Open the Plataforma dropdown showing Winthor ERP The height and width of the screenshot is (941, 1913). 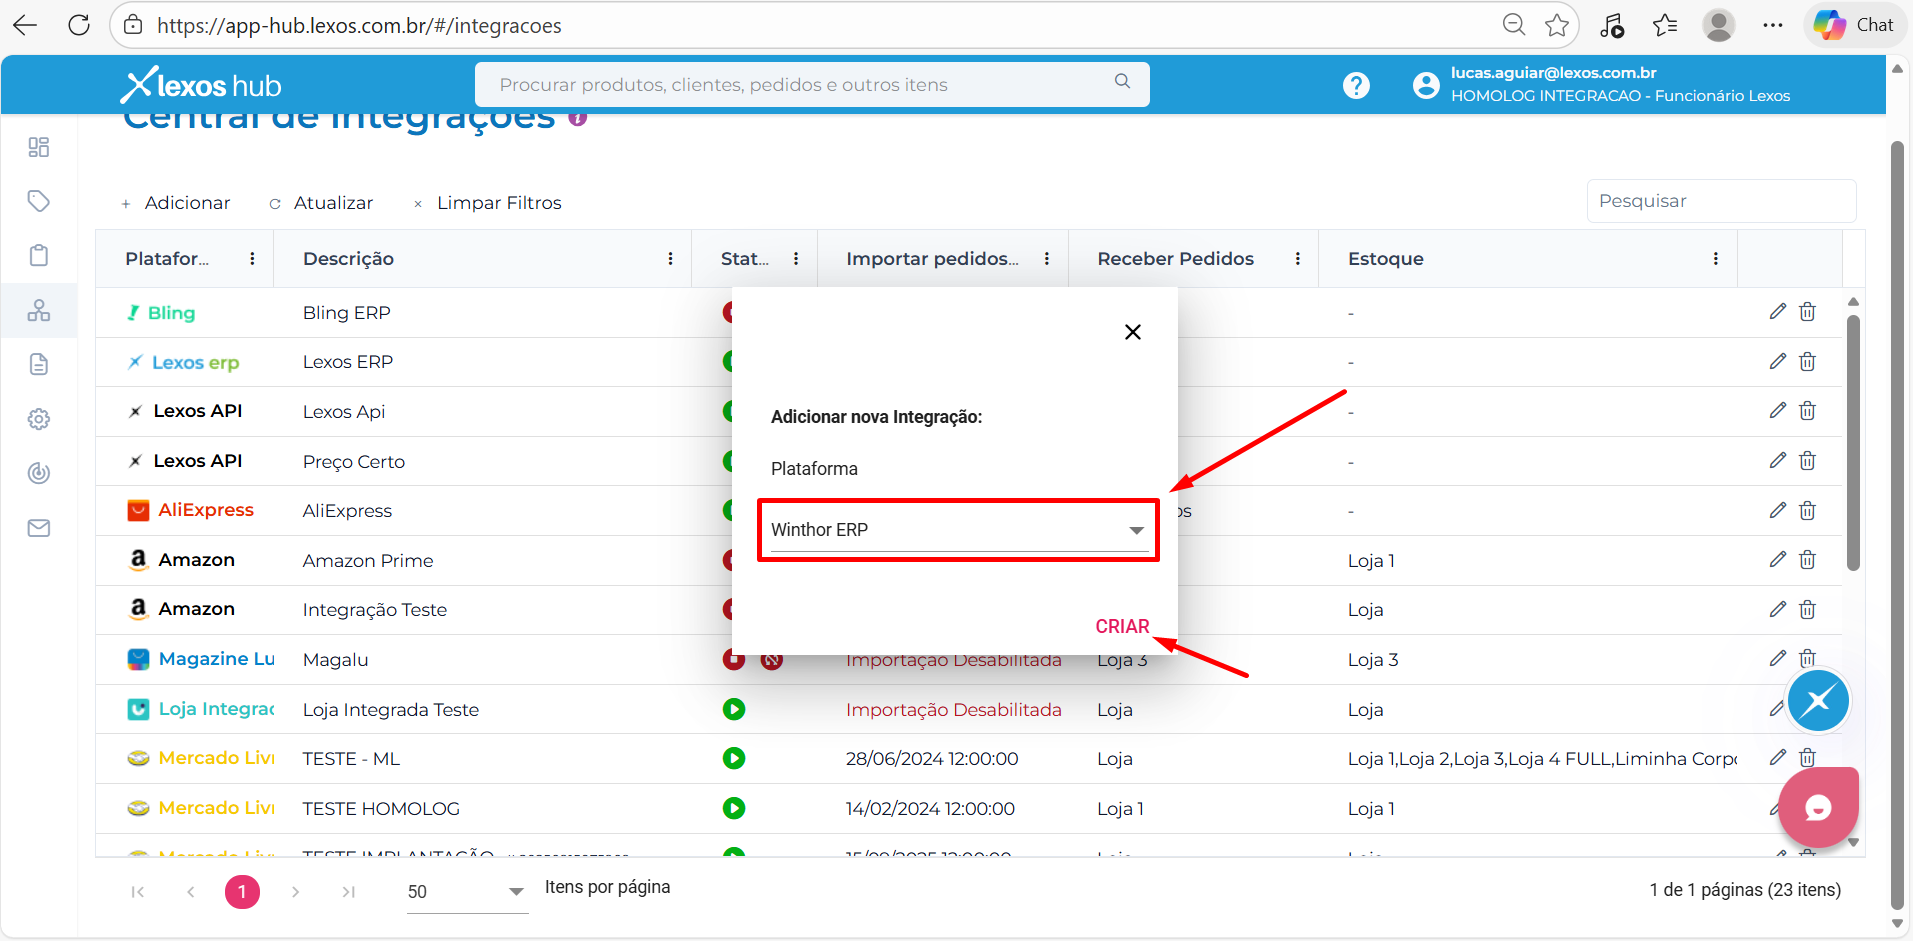pos(958,530)
